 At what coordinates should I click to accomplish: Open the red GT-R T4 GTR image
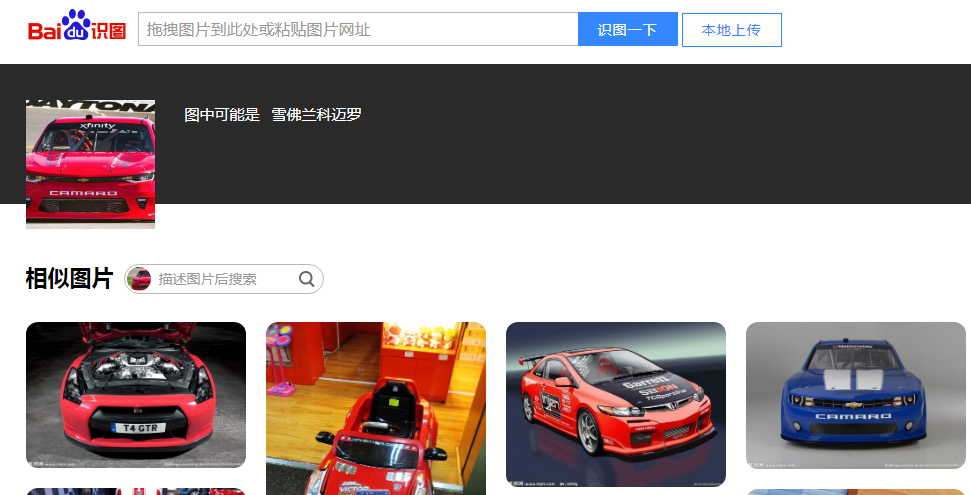(136, 395)
